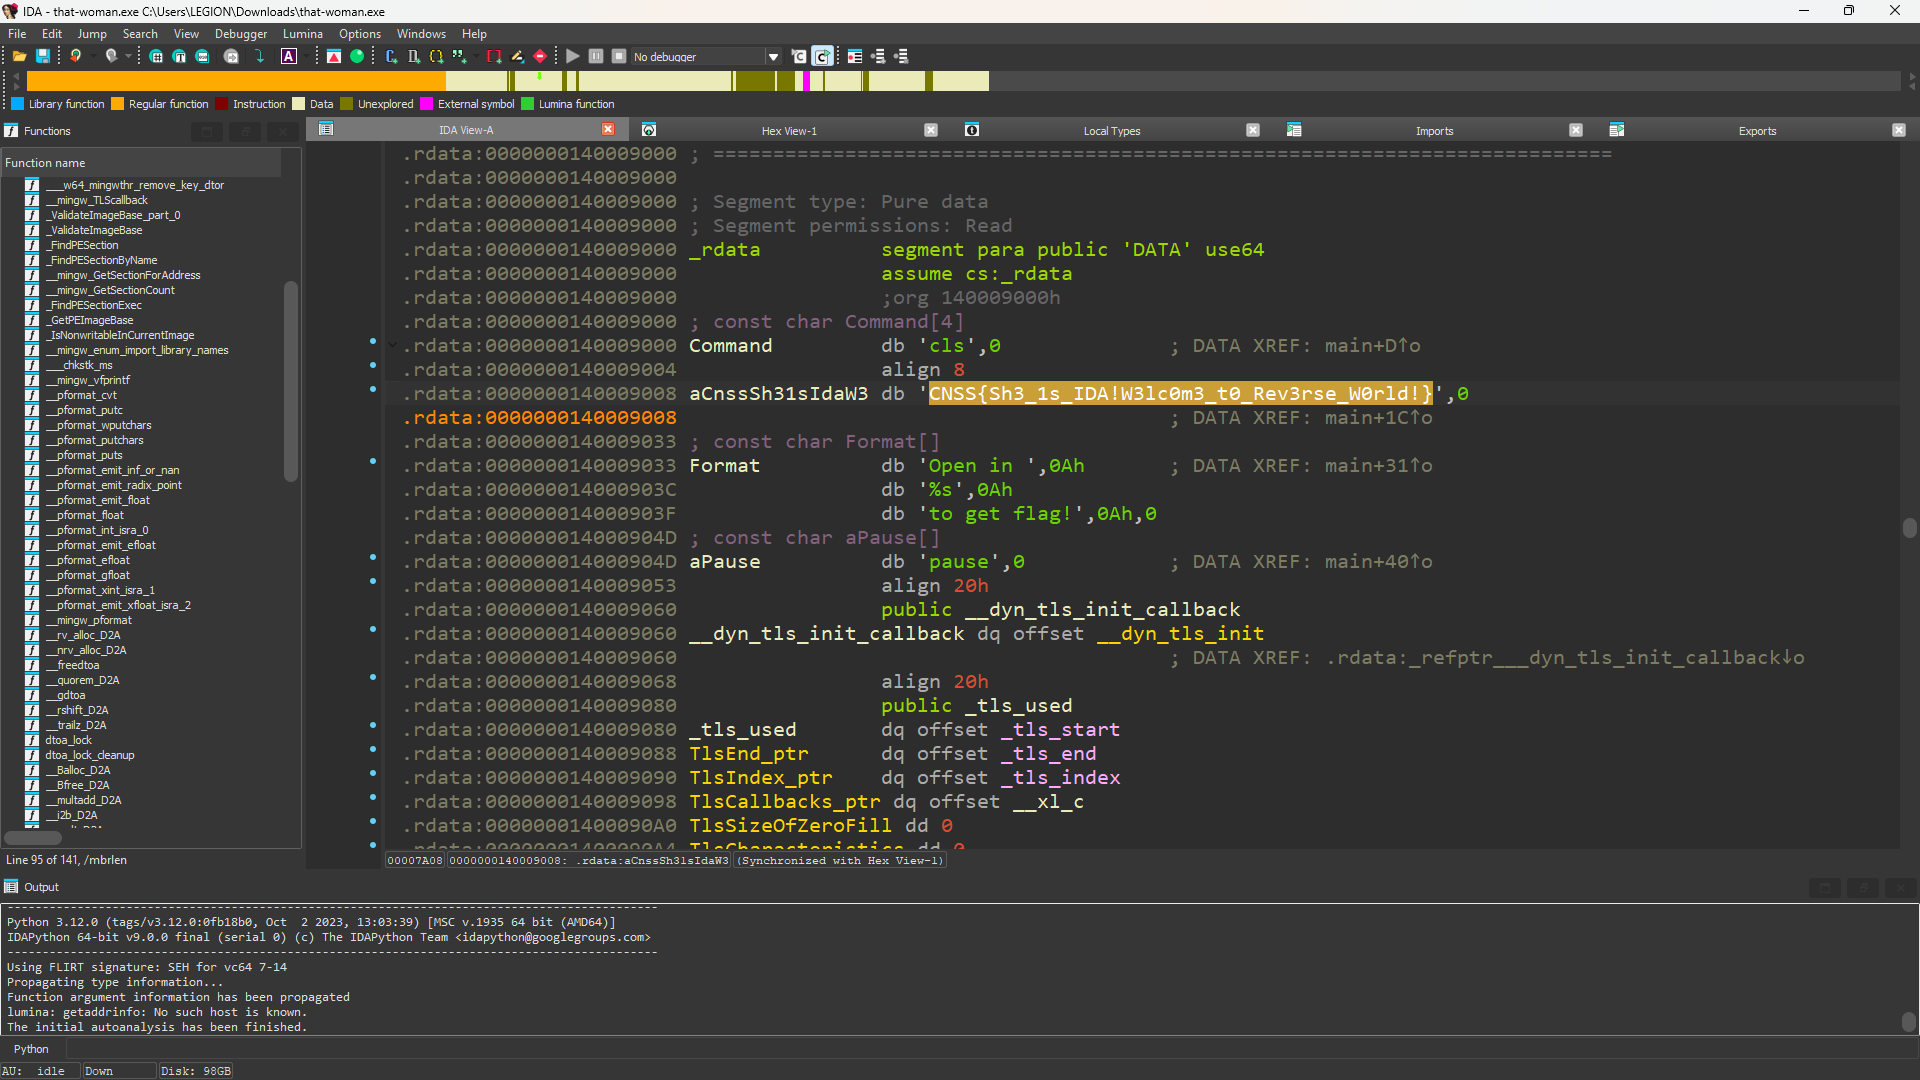
Task: Click the External symbol magenta swatch
Action: coord(427,104)
